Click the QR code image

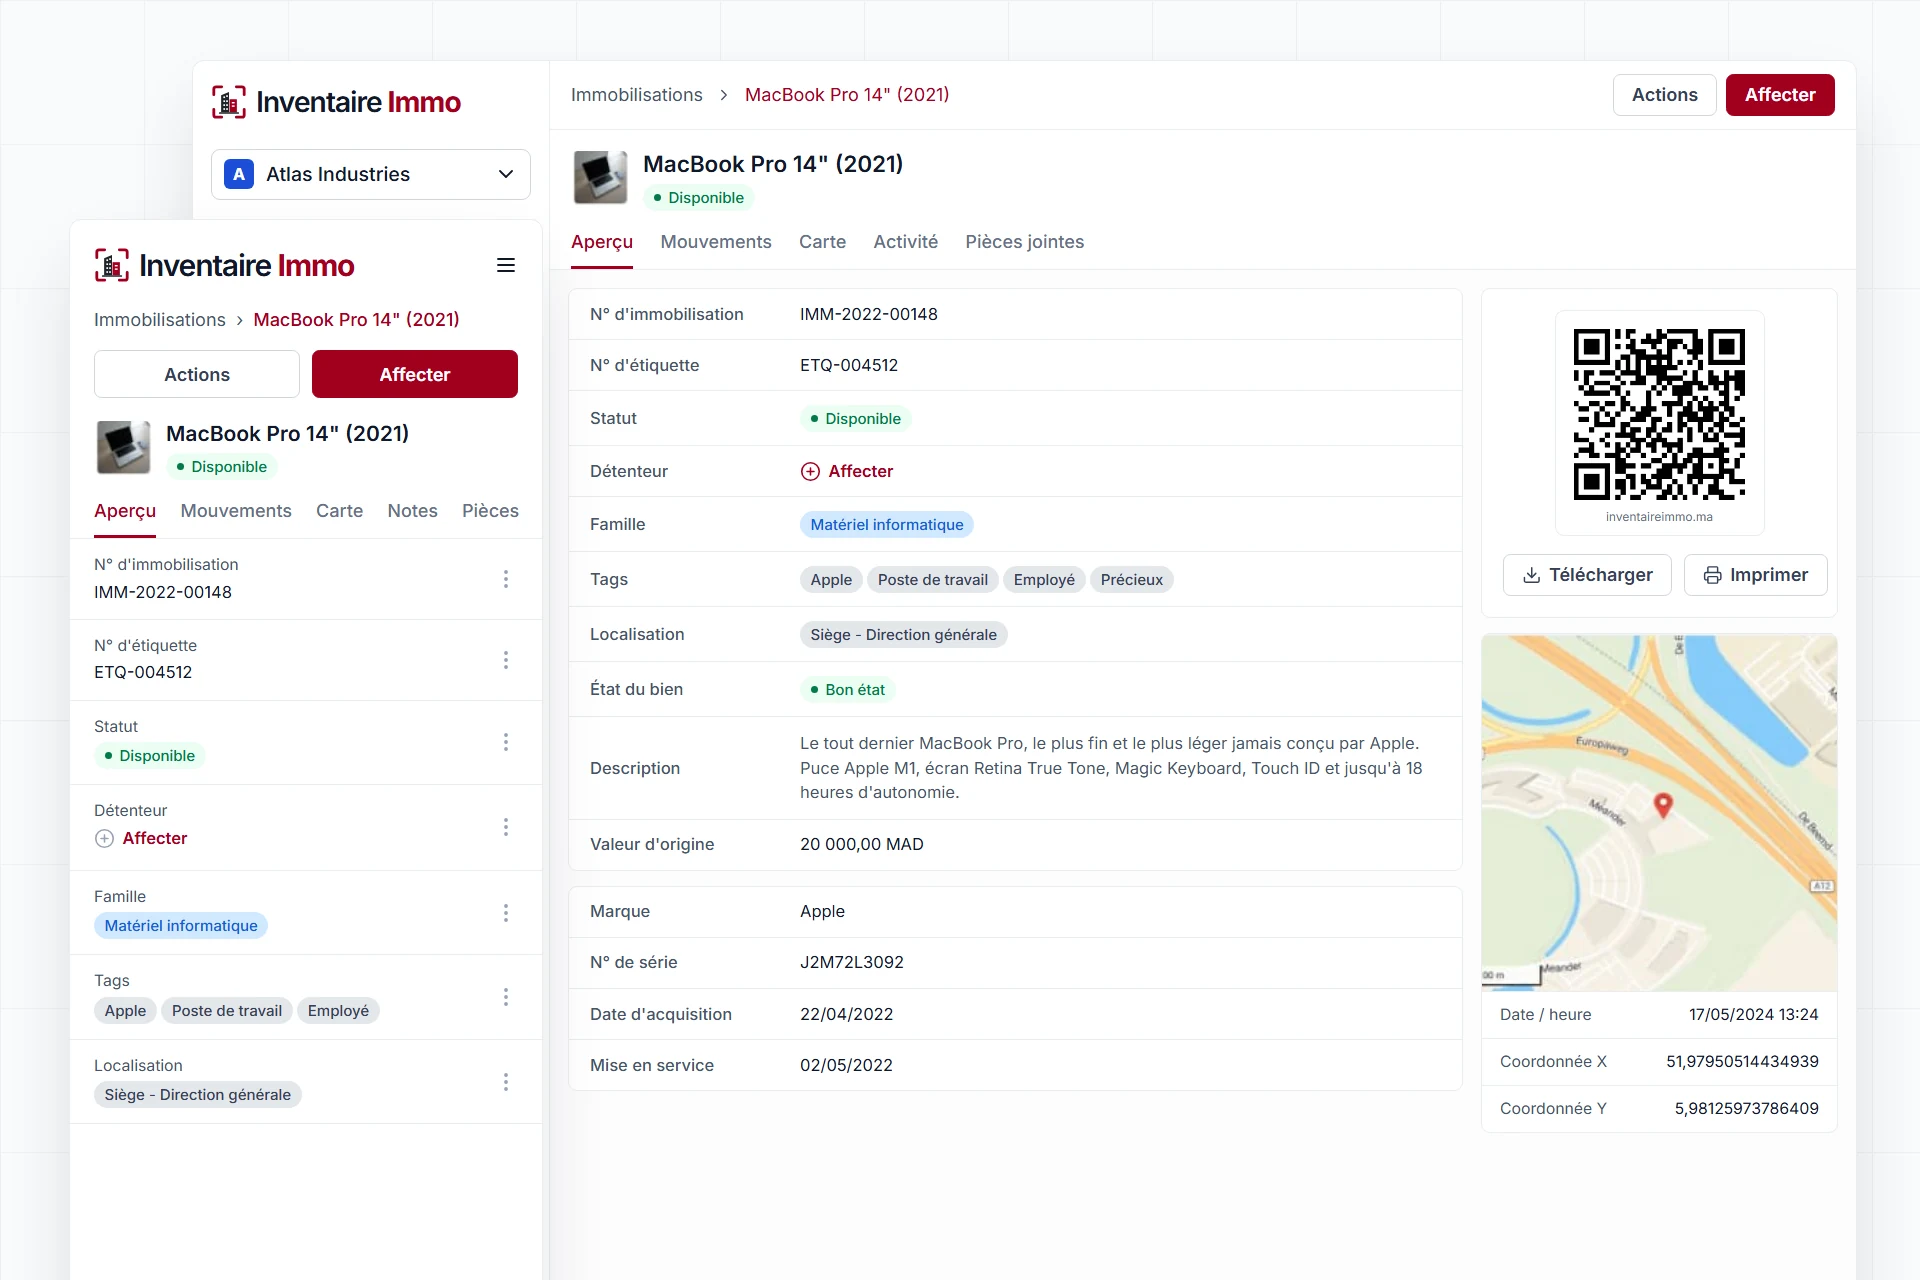[1659, 414]
